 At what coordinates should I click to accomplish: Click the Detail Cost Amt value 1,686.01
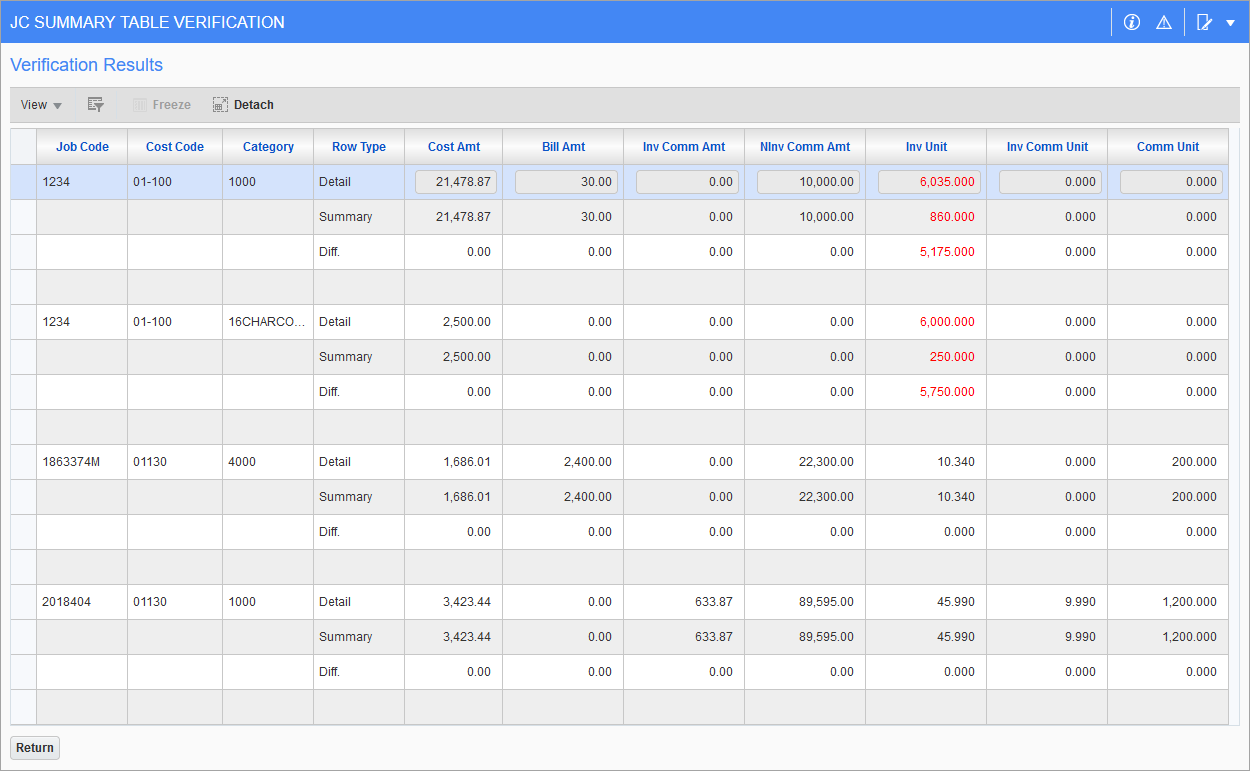tap(466, 462)
